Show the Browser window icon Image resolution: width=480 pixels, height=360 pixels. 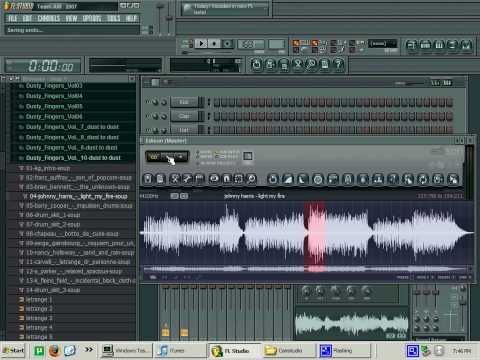coord(452,45)
